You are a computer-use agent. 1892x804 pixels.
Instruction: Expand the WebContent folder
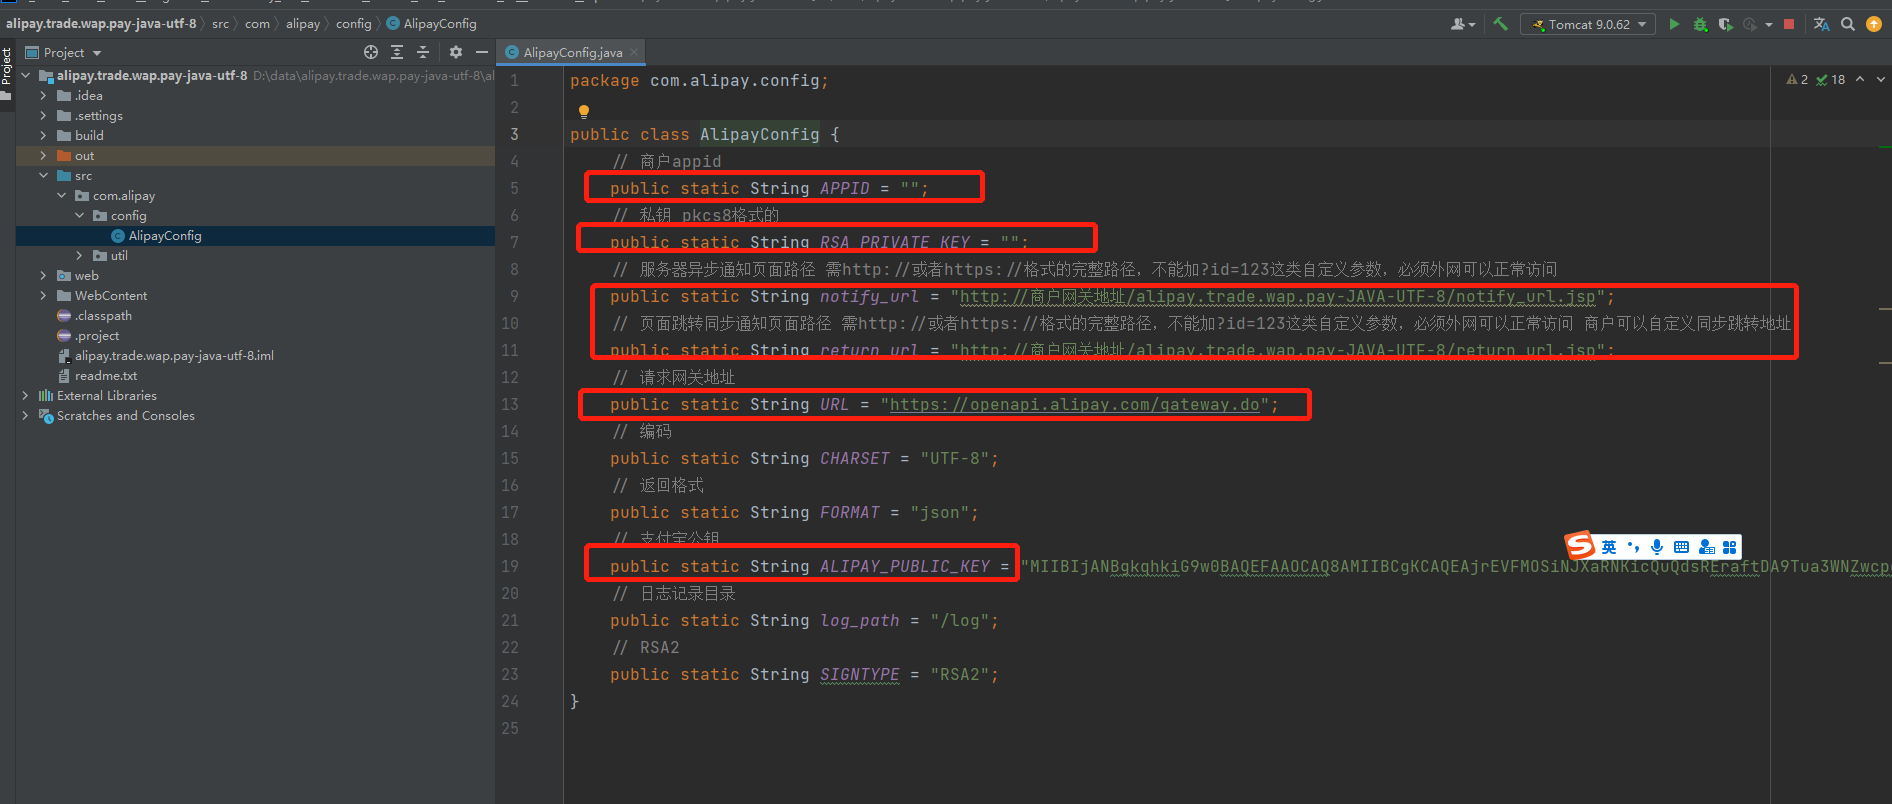pyautogui.click(x=43, y=296)
